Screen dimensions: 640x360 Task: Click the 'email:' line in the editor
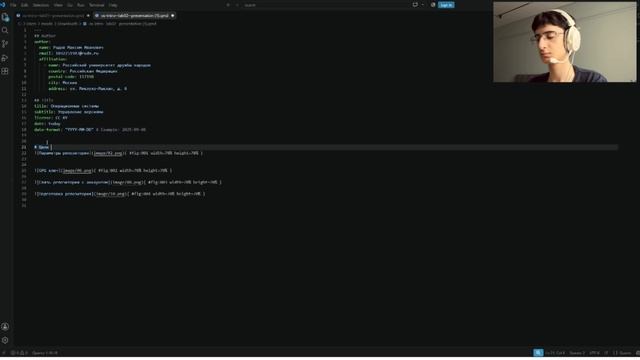(x=69, y=53)
